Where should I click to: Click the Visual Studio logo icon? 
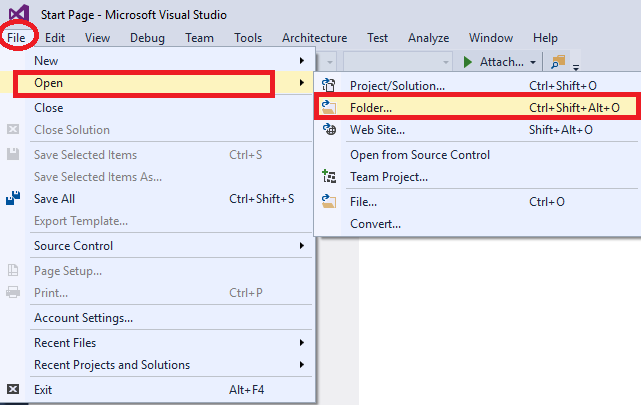19,14
